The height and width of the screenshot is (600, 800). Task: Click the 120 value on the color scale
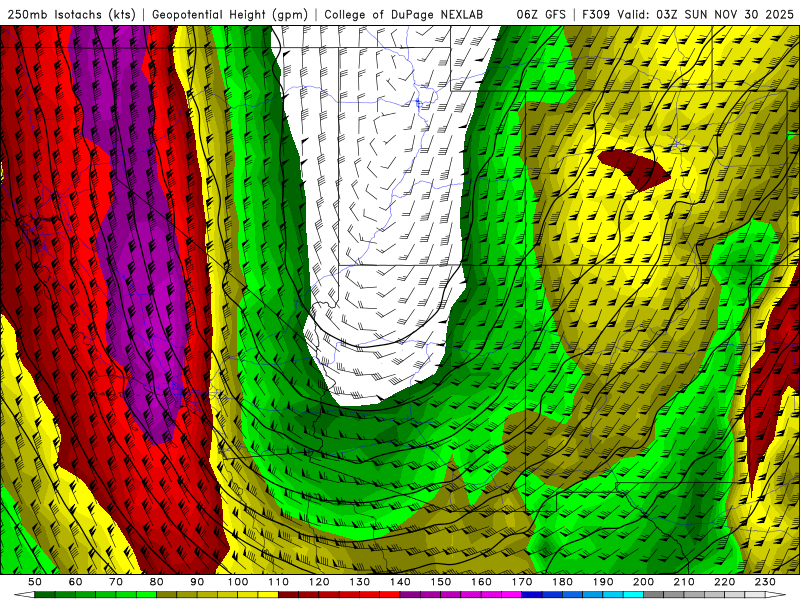click(319, 582)
